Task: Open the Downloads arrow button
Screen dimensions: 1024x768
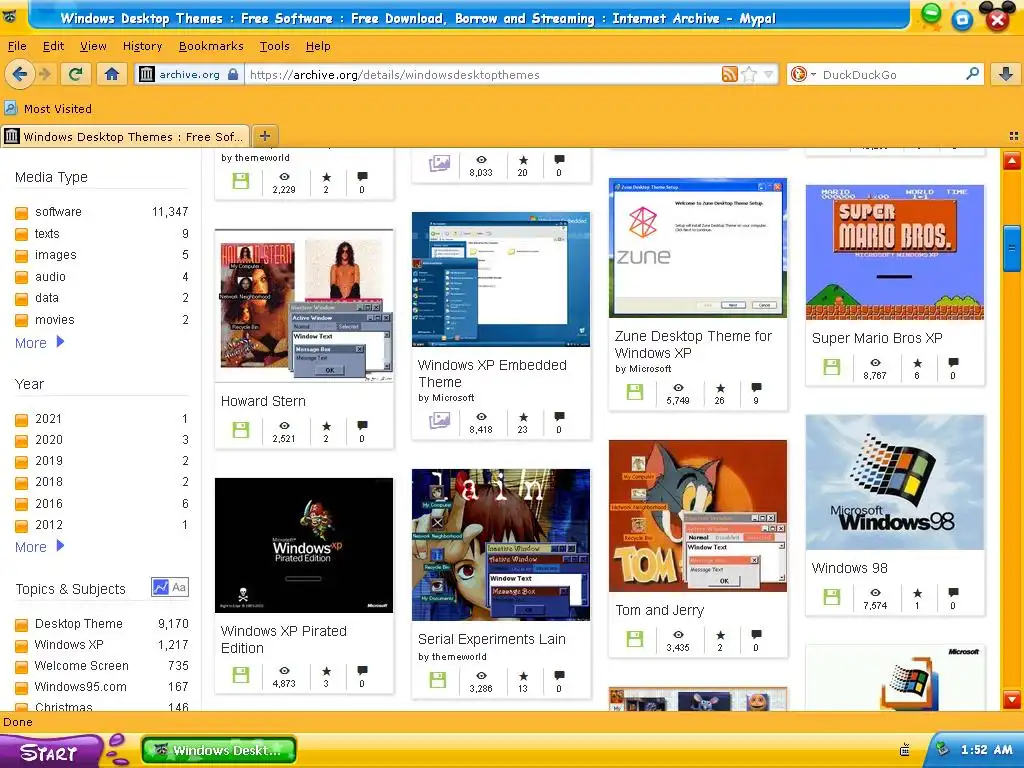Action: point(1006,74)
